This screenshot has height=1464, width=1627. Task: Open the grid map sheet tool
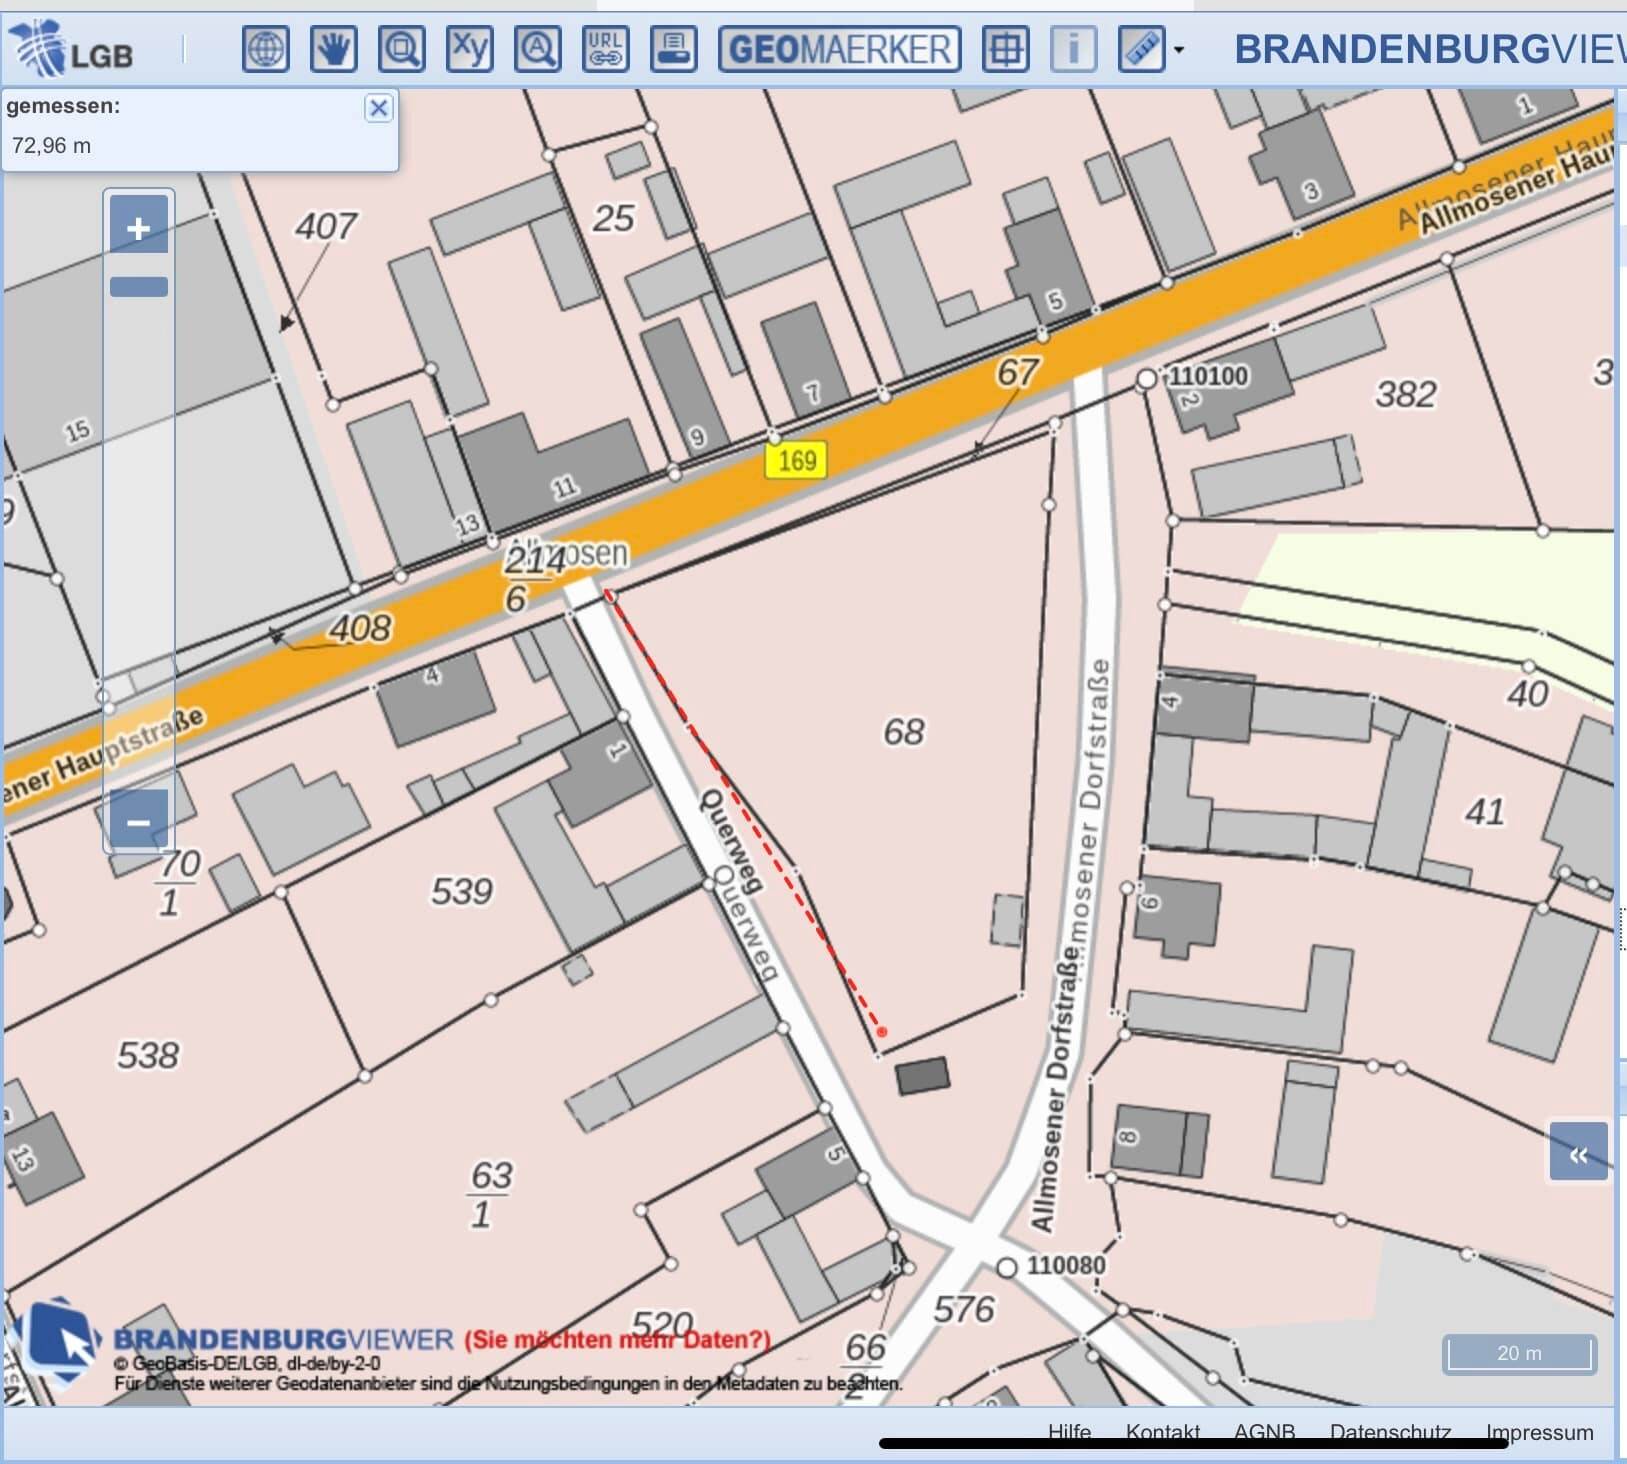tap(1005, 48)
